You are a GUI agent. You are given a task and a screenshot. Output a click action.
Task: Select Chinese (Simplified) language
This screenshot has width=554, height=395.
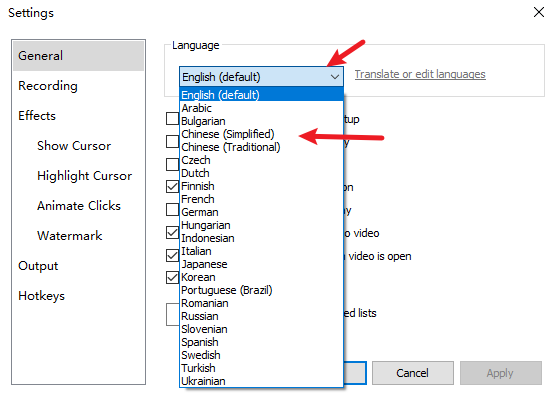261,134
